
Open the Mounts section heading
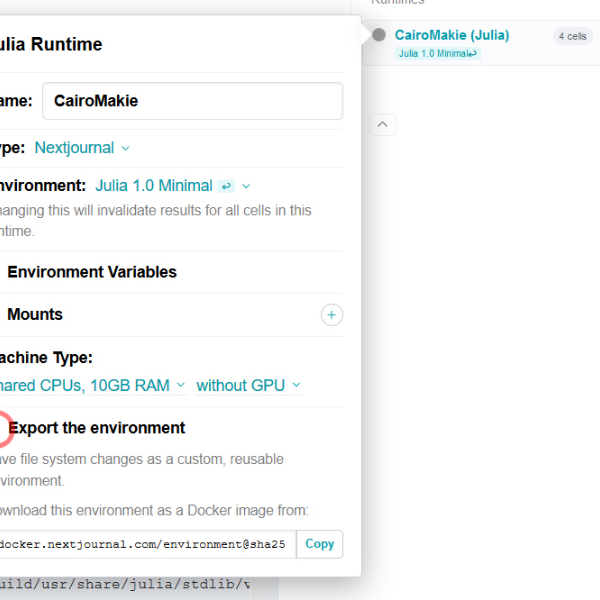tap(35, 315)
